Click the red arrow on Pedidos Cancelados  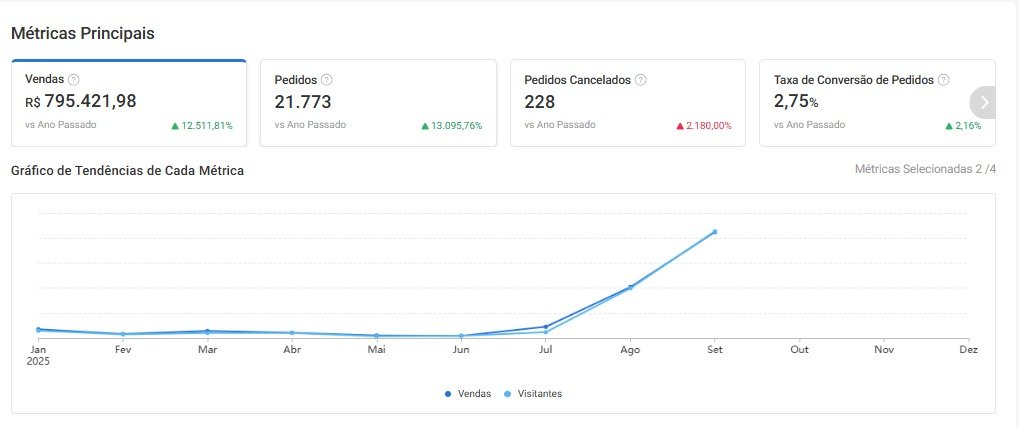(x=680, y=126)
